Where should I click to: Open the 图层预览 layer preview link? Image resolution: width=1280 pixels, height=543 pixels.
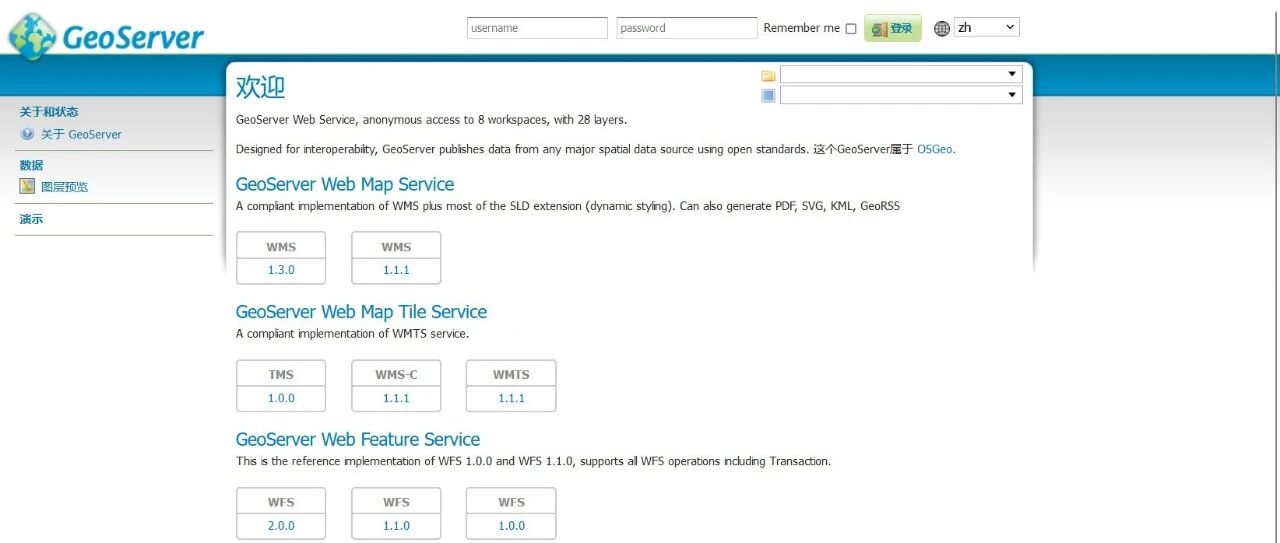coord(64,186)
